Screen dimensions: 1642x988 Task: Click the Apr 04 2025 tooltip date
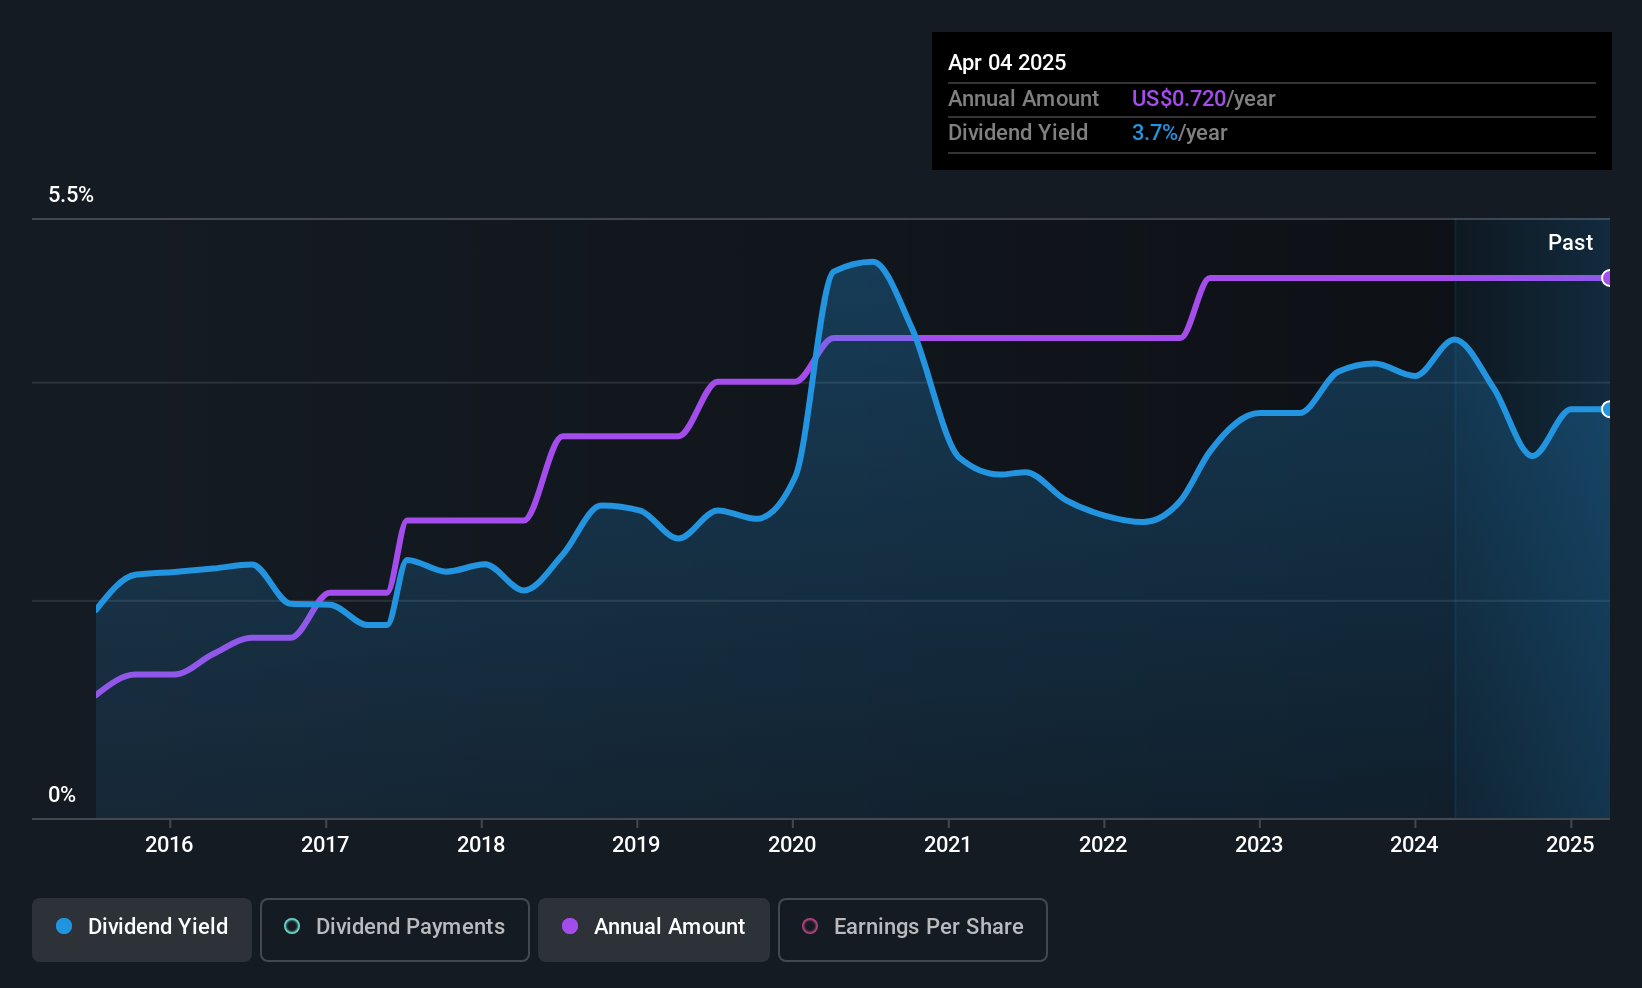[x=1007, y=63]
